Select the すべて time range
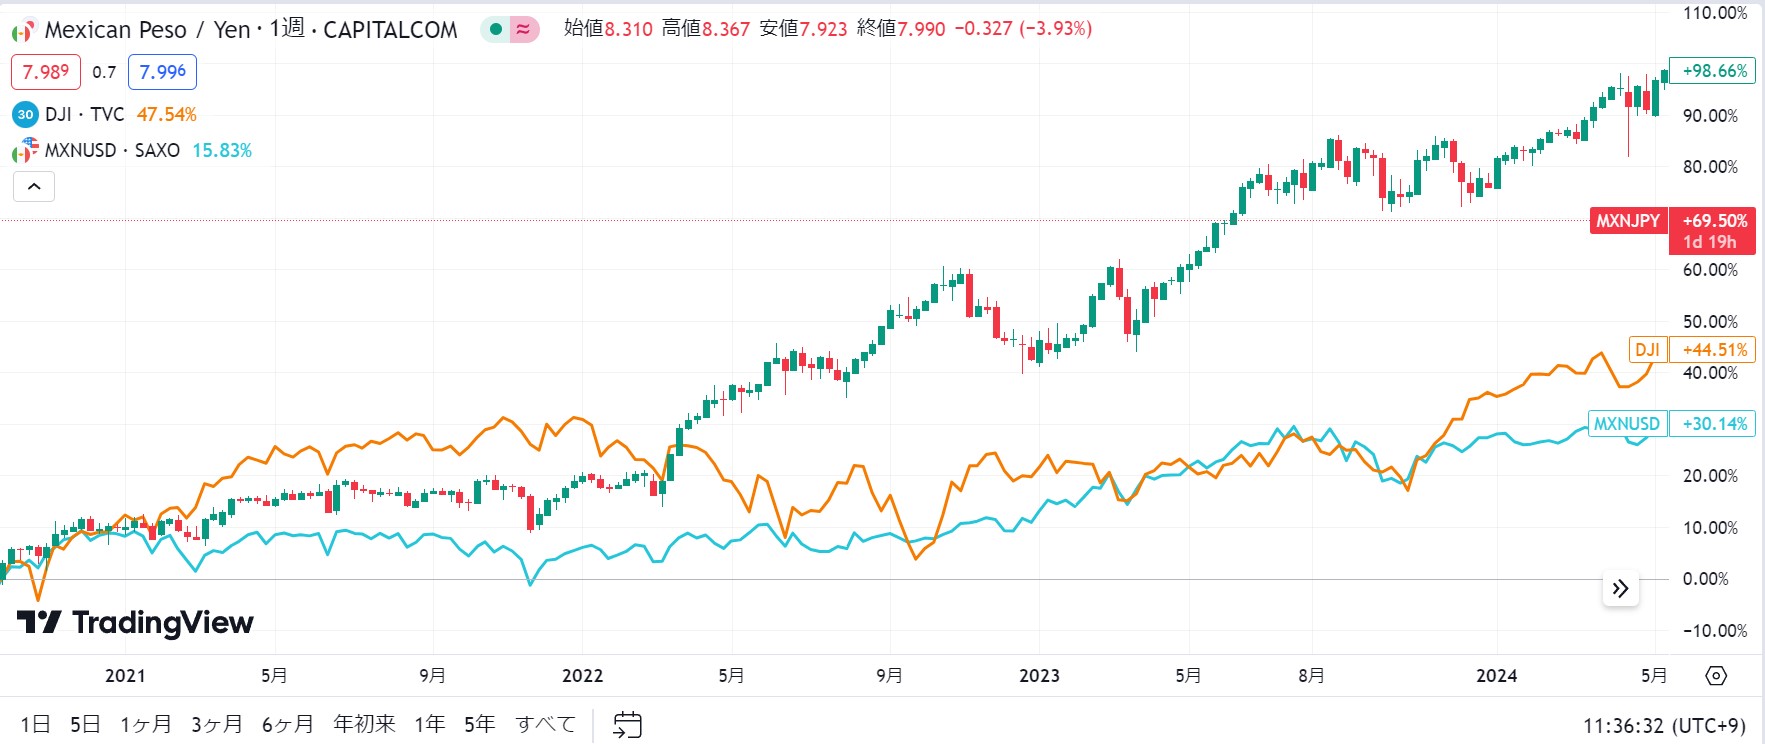1765x744 pixels. tap(546, 724)
